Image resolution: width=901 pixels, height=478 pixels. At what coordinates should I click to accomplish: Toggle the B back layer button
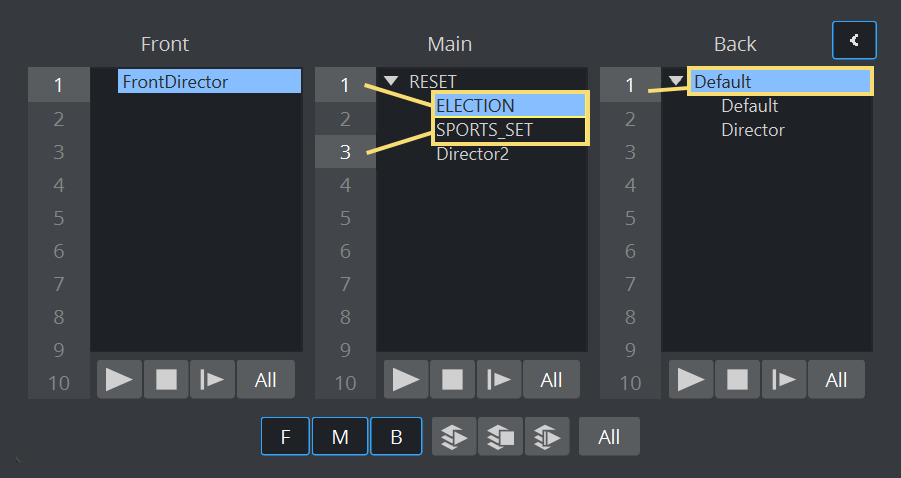tap(396, 437)
